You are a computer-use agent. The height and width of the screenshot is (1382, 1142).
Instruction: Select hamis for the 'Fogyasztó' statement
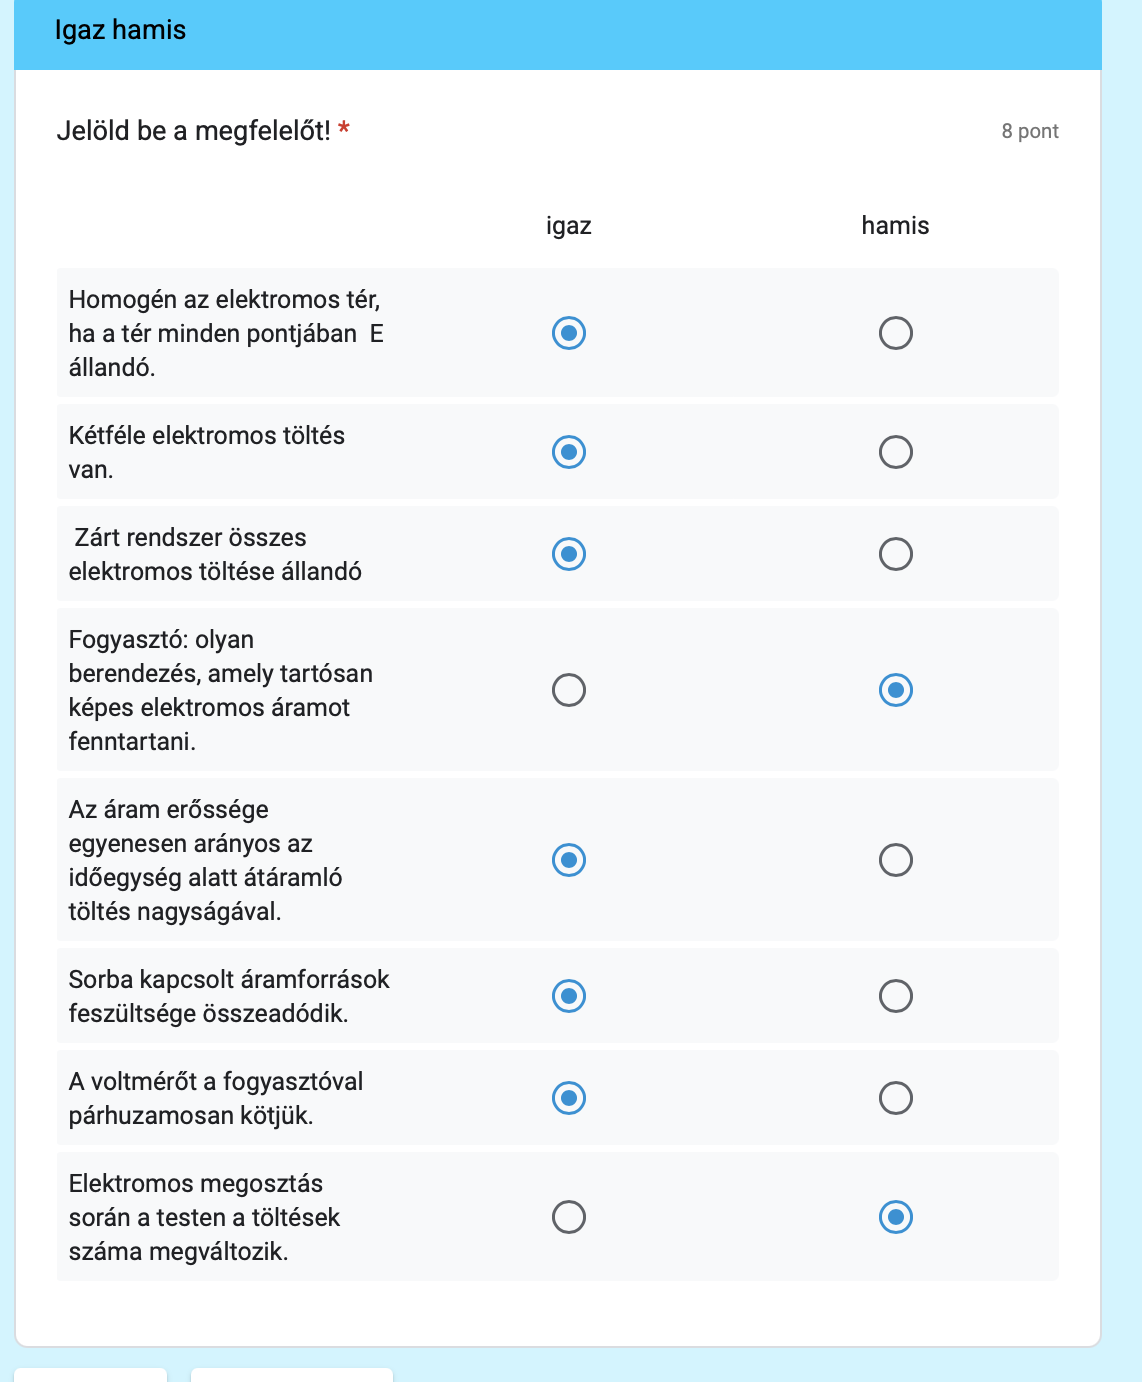pos(895,690)
